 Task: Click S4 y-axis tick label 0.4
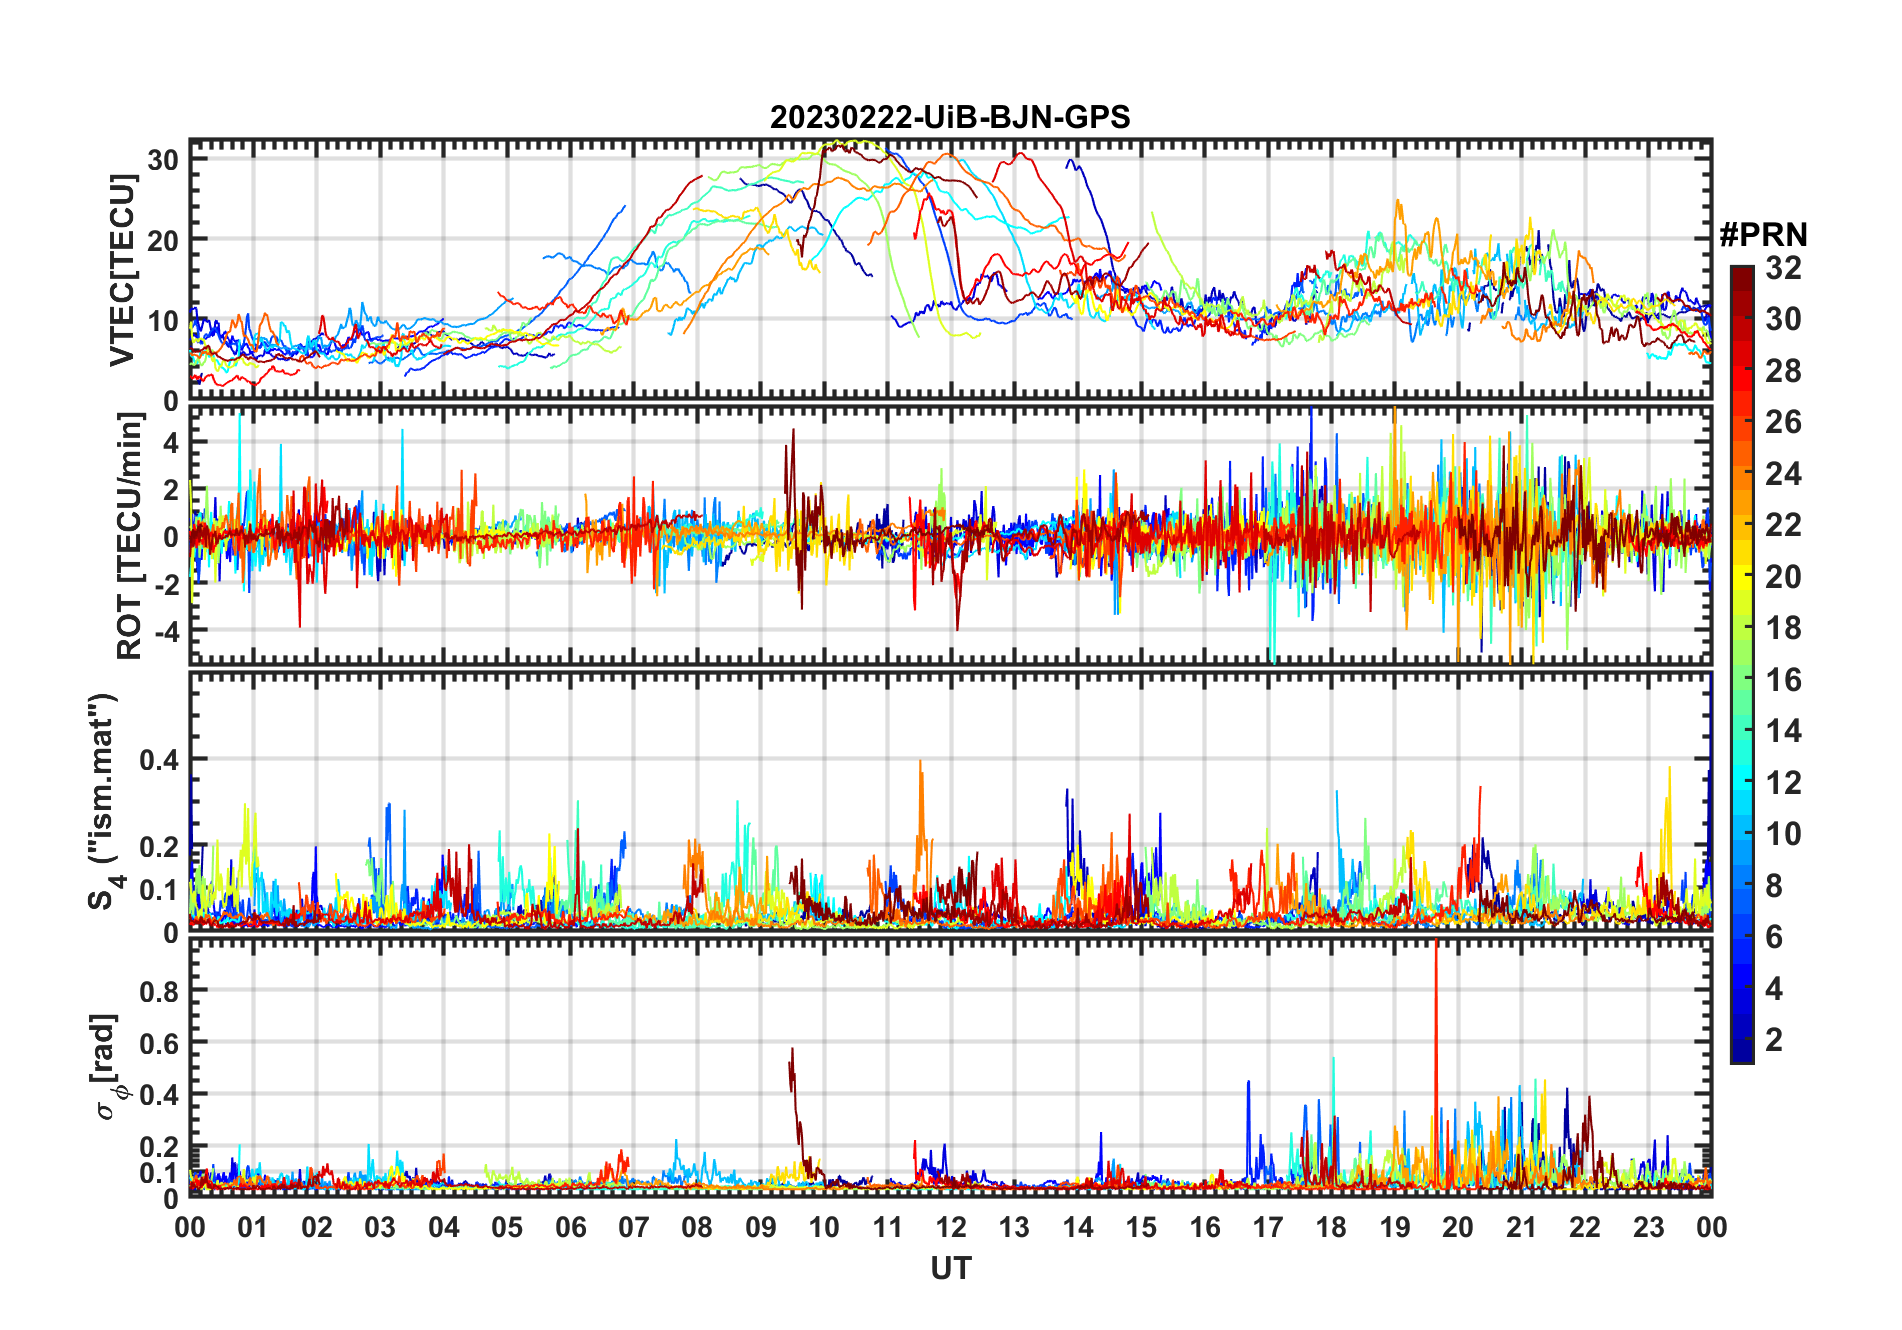[x=159, y=760]
